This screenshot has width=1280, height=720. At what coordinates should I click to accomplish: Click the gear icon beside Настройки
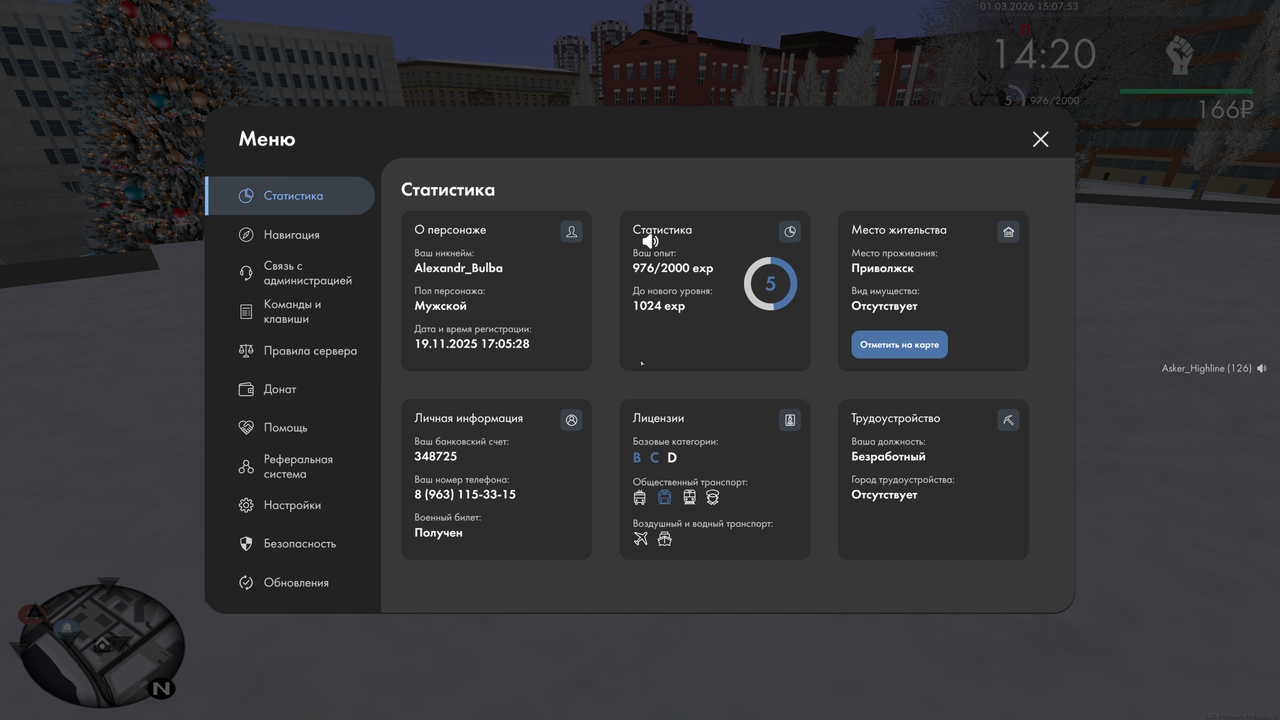pyautogui.click(x=246, y=505)
